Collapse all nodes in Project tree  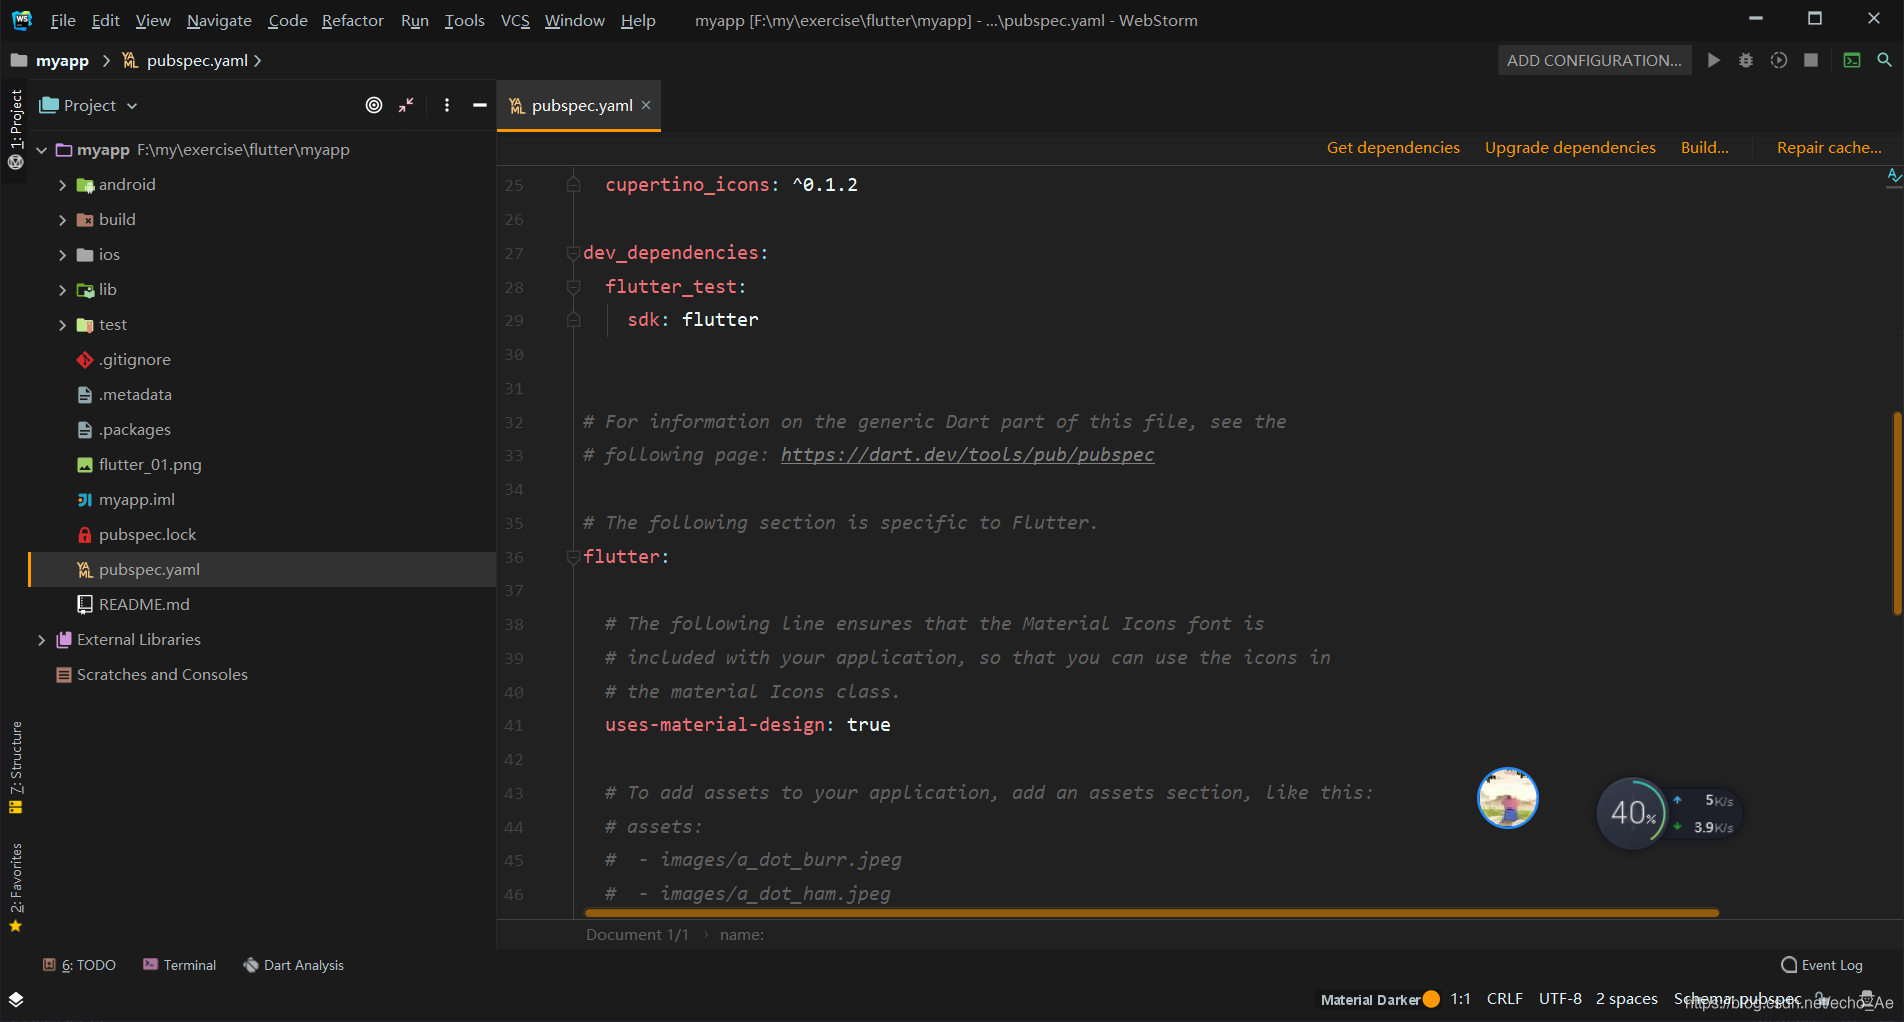[406, 105]
